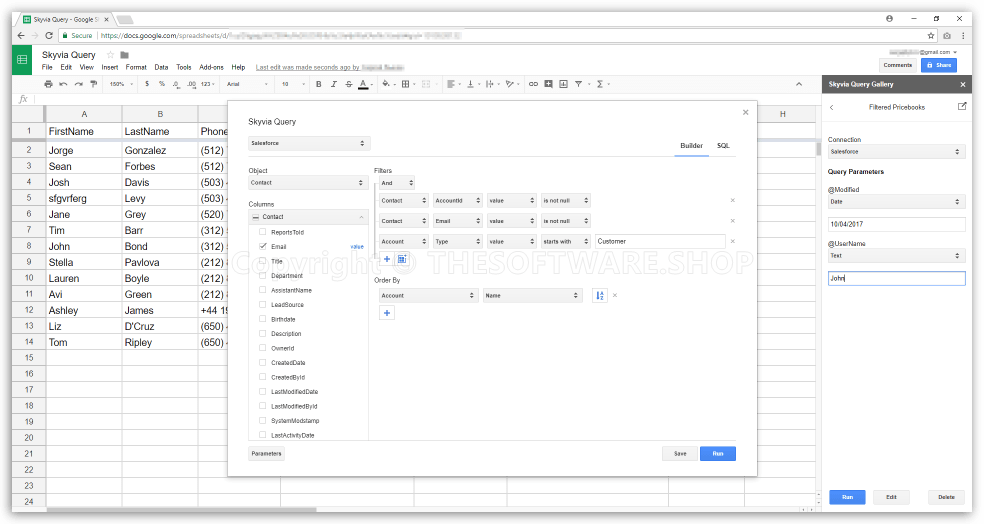Screen dimensions: 984x524
Task: Check the Description column
Action: [263, 334]
